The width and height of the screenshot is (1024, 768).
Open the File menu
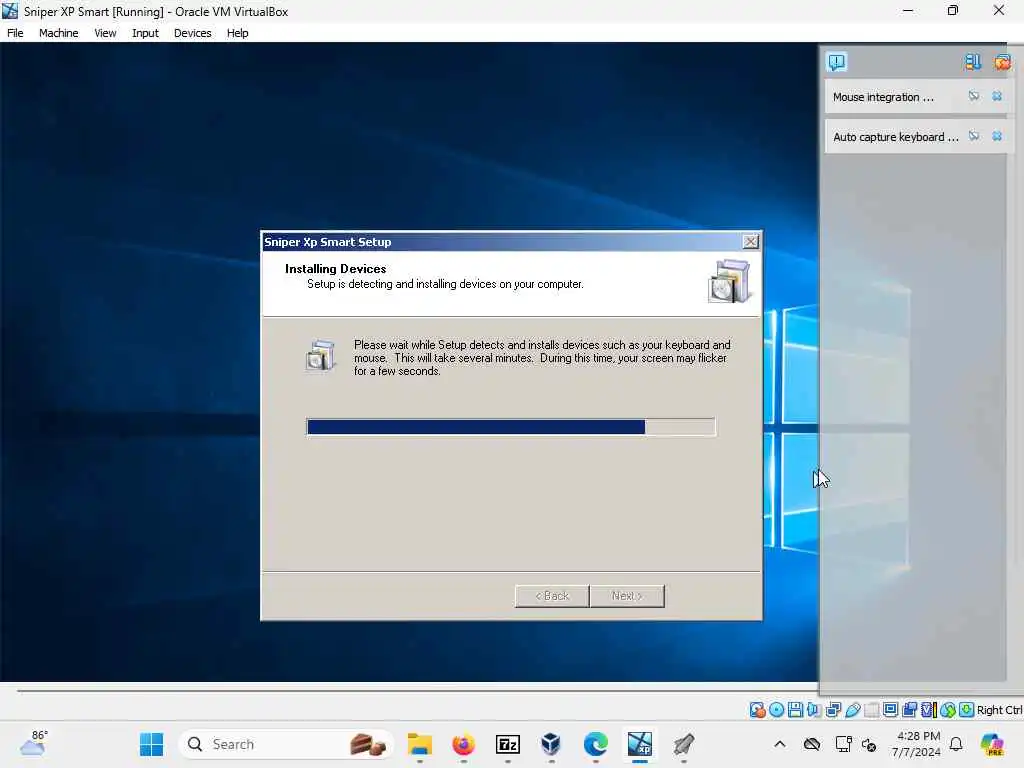click(15, 33)
